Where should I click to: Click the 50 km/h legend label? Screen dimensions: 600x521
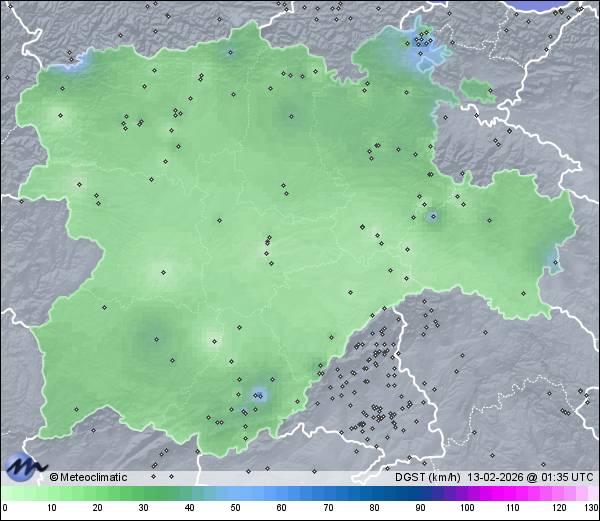(236, 508)
